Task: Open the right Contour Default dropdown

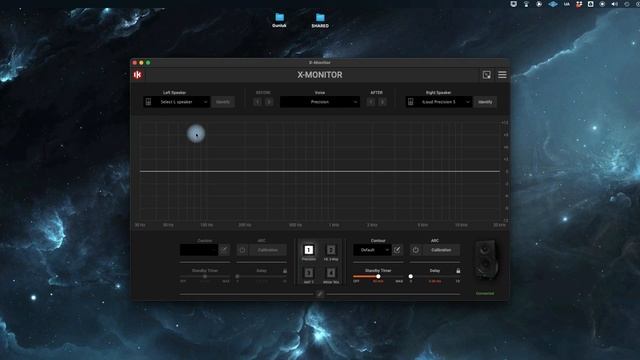Action: (x=372, y=250)
